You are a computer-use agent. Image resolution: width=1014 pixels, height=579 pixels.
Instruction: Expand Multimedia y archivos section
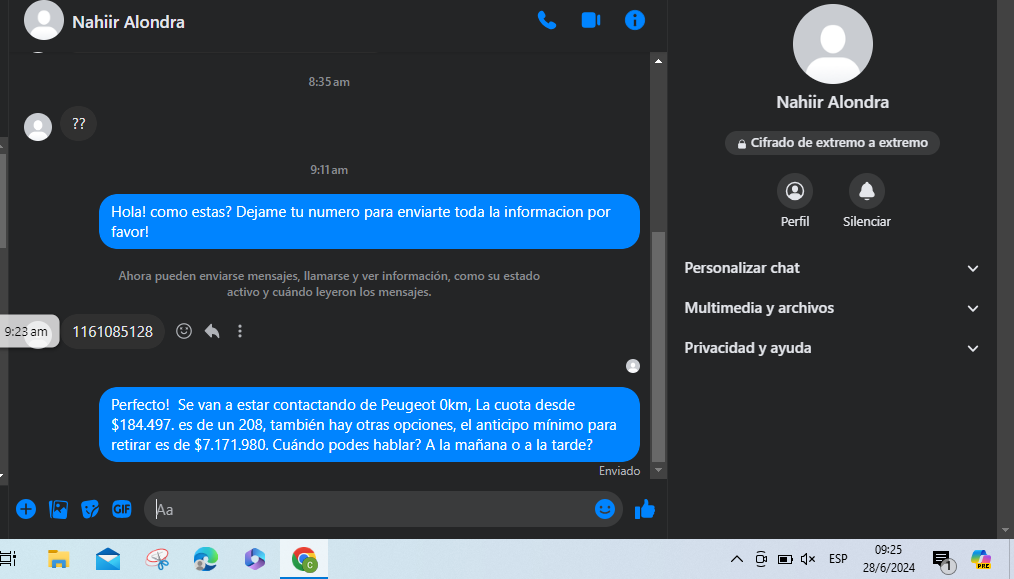click(x=832, y=308)
